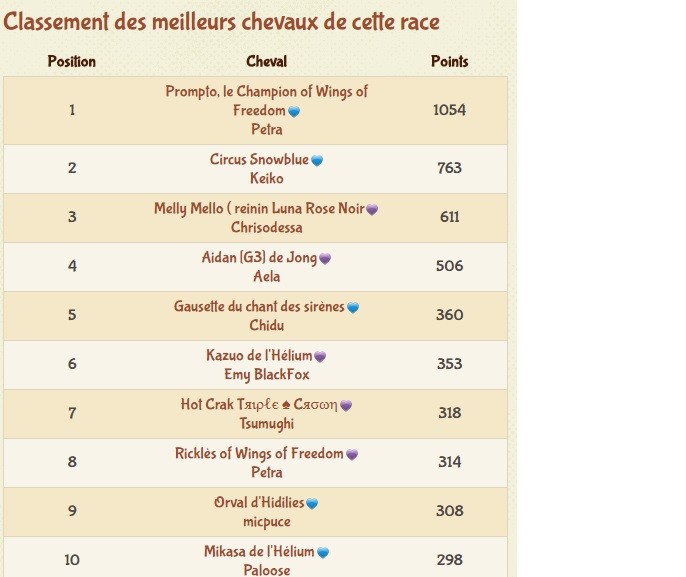Click purple gem icon next to Aidan [G3] de Jong
Viewport: 686px width, 577px height.
point(324,259)
